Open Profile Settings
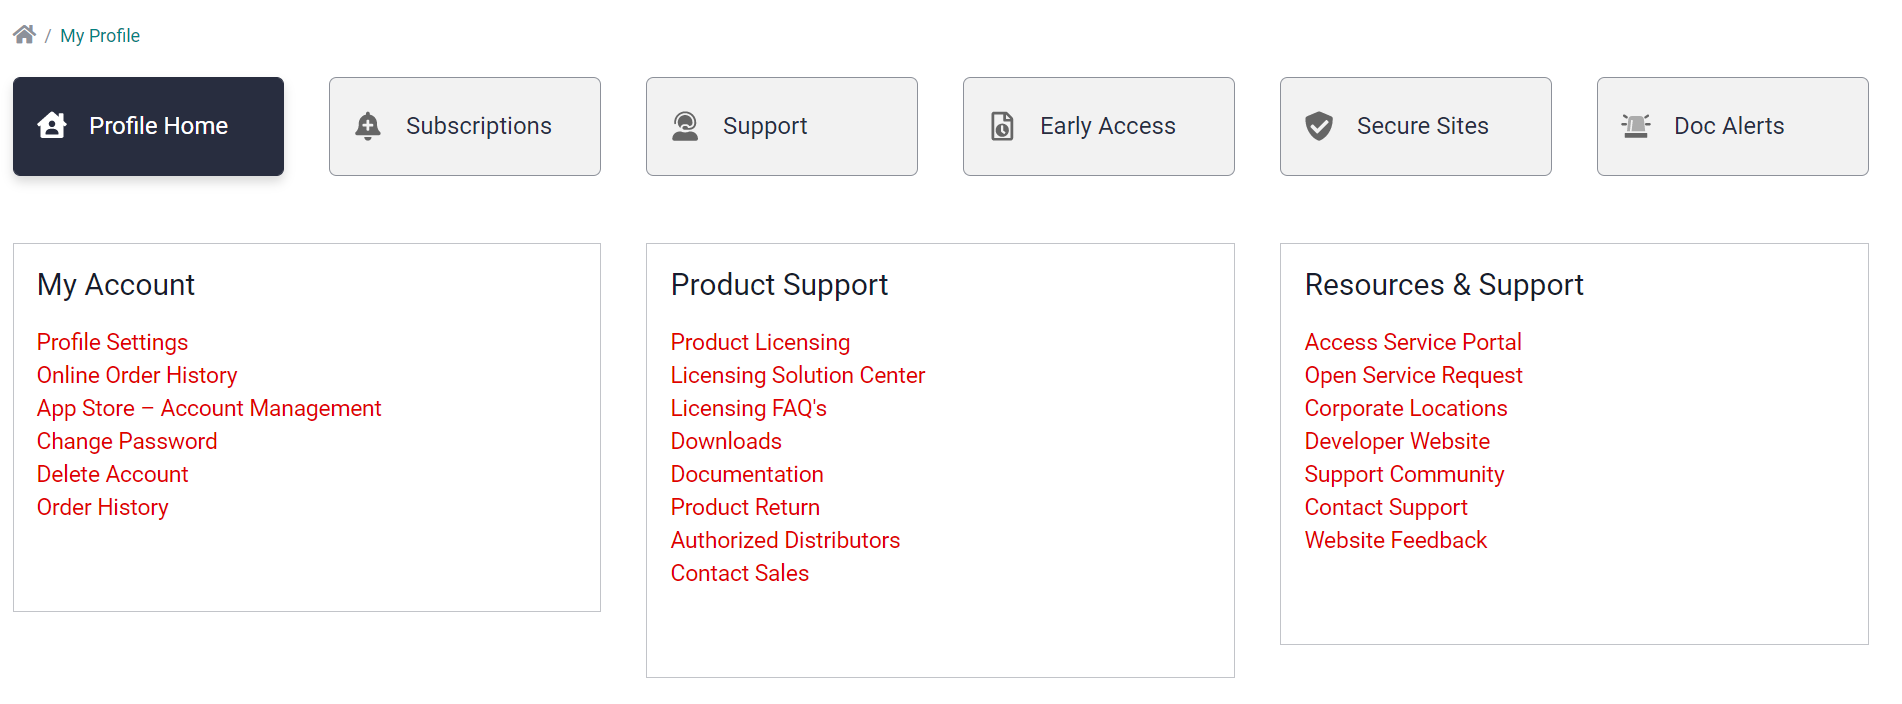The width and height of the screenshot is (1902, 704). (112, 342)
